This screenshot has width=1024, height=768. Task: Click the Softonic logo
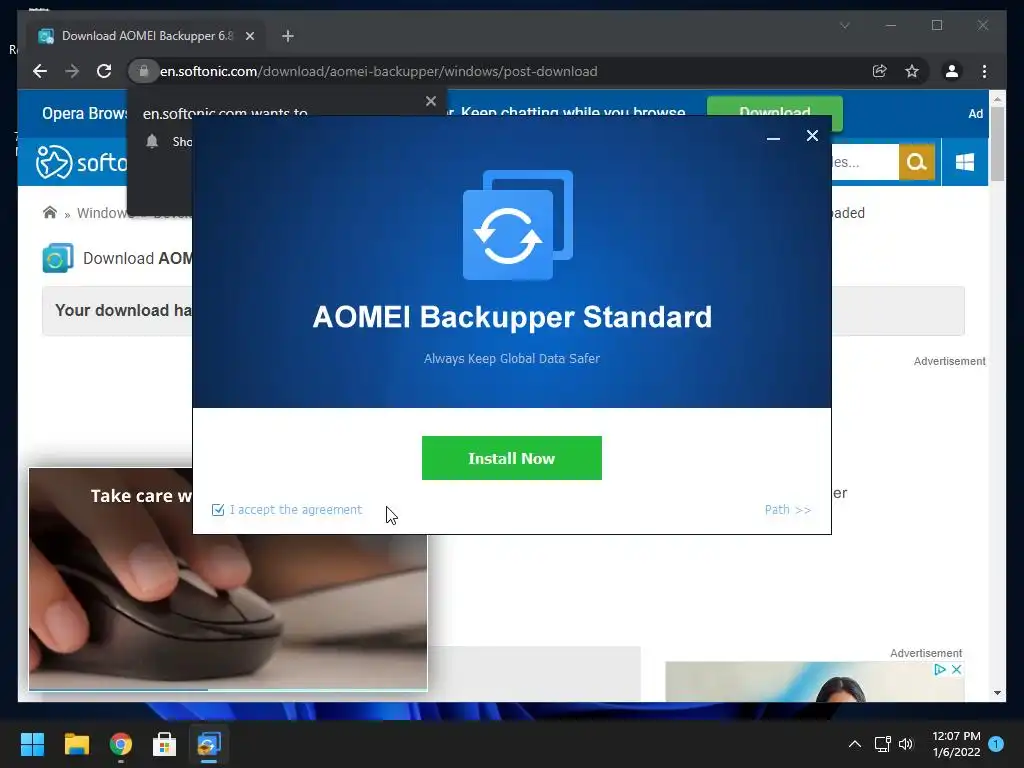[82, 162]
